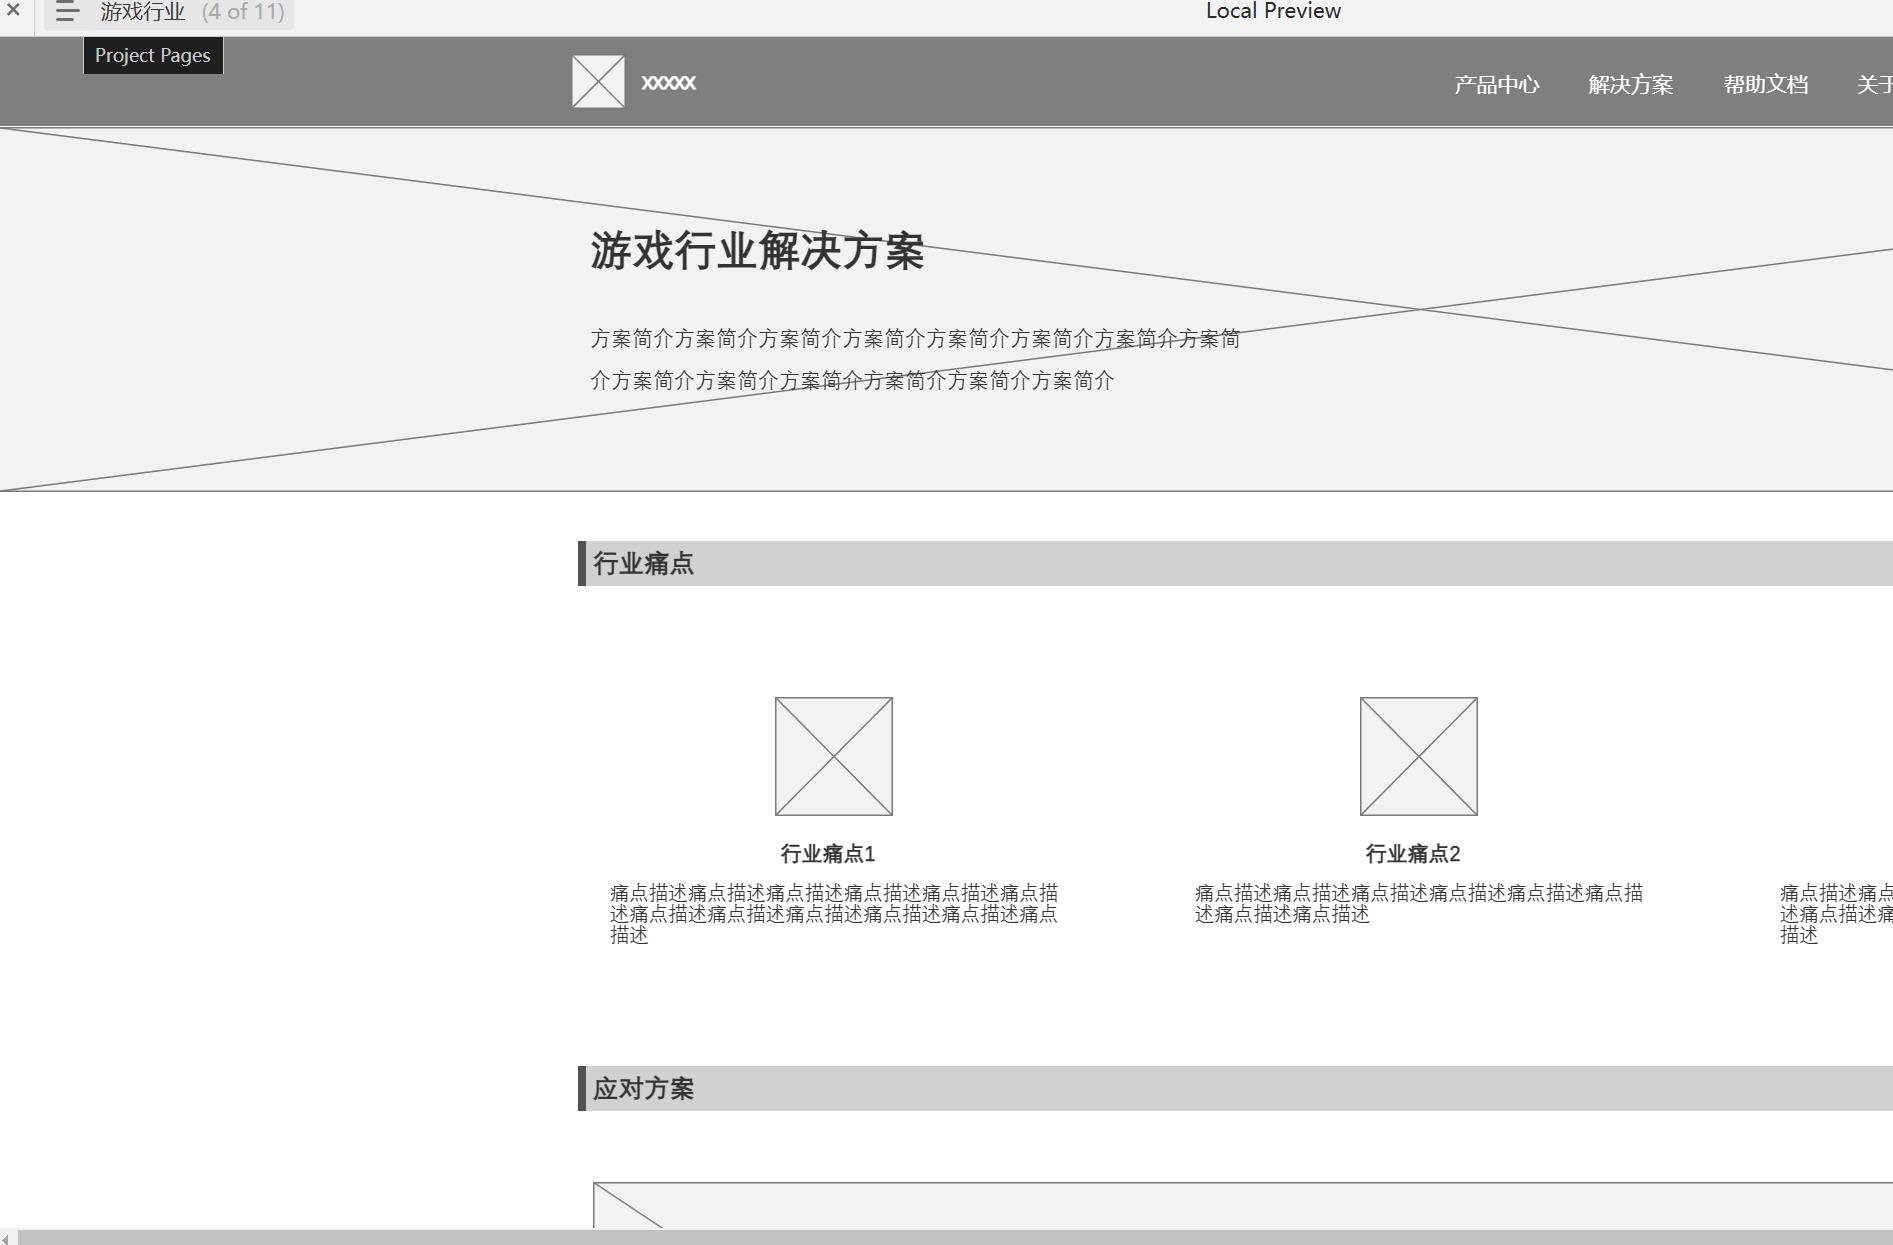The image size is (1893, 1245).
Task: Click the 行业痛点 section header
Action: pyautogui.click(x=1235, y=563)
